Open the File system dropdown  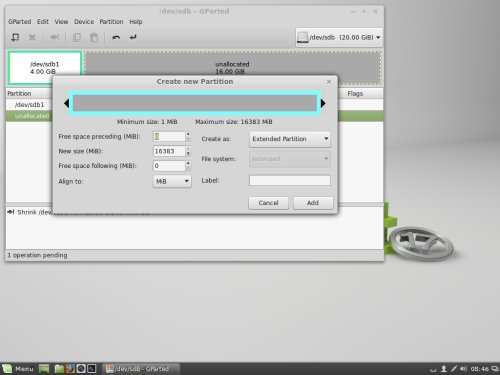290,159
